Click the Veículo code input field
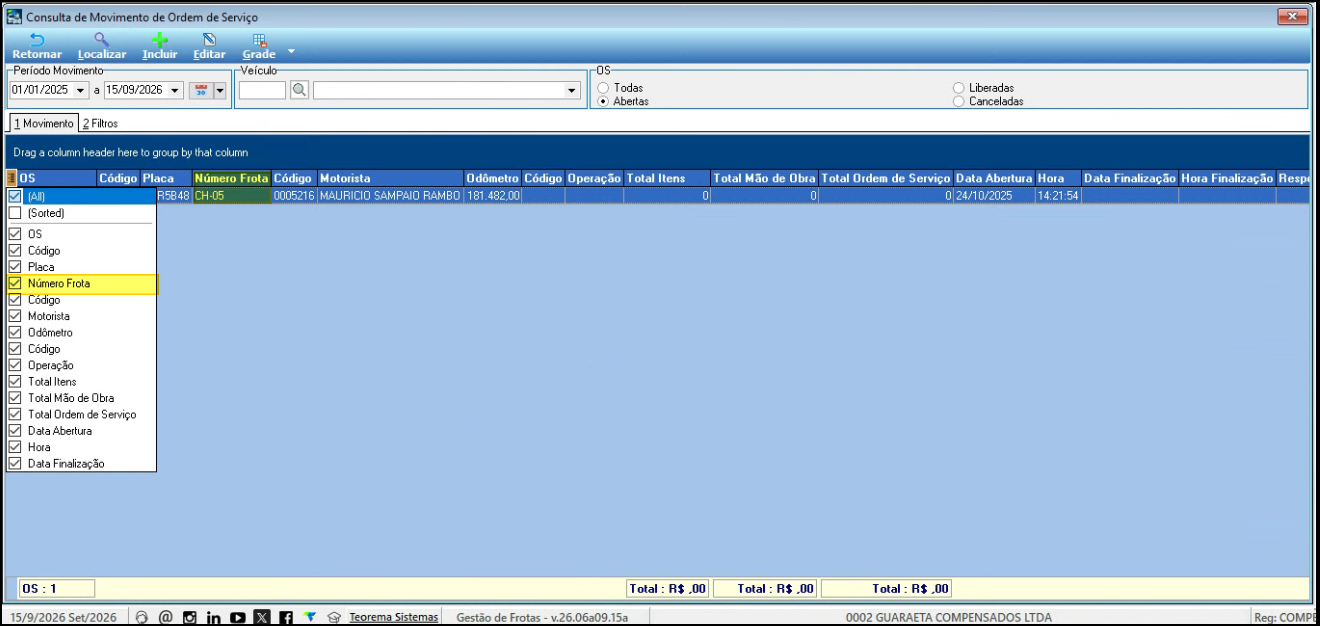This screenshot has width=1320, height=626. point(262,90)
